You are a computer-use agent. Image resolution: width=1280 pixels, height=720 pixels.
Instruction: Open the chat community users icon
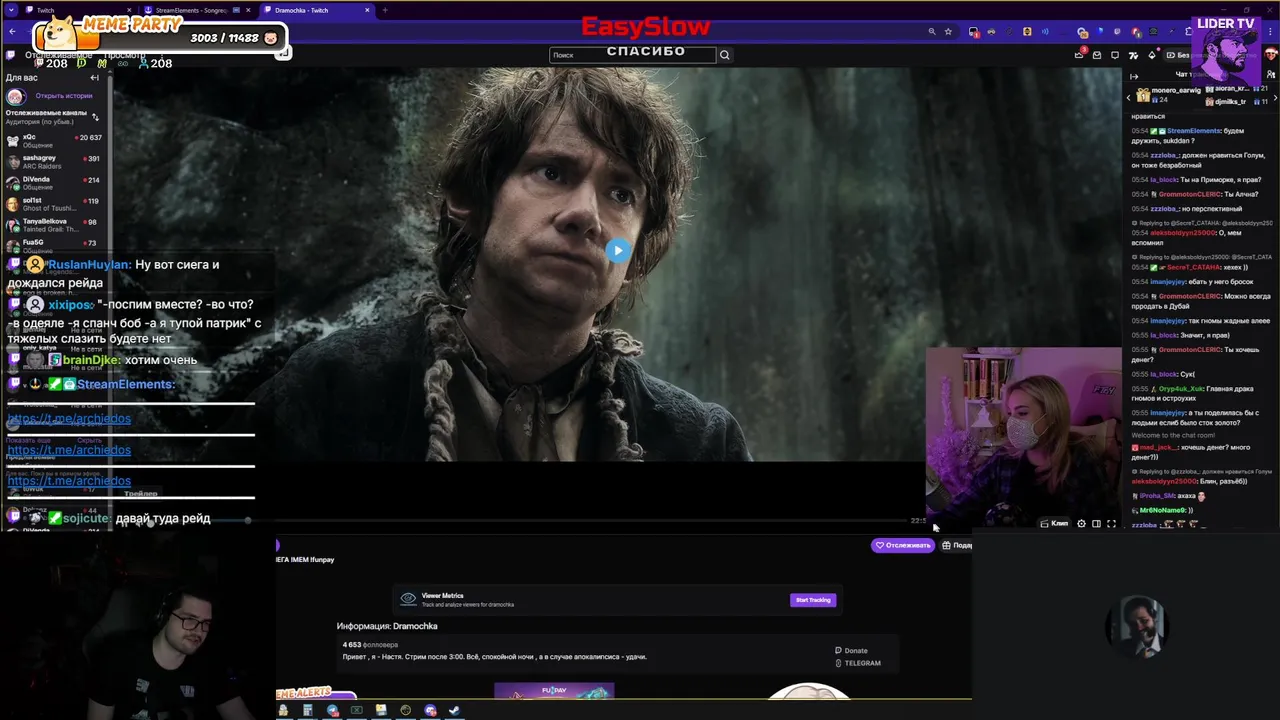click(x=1271, y=74)
